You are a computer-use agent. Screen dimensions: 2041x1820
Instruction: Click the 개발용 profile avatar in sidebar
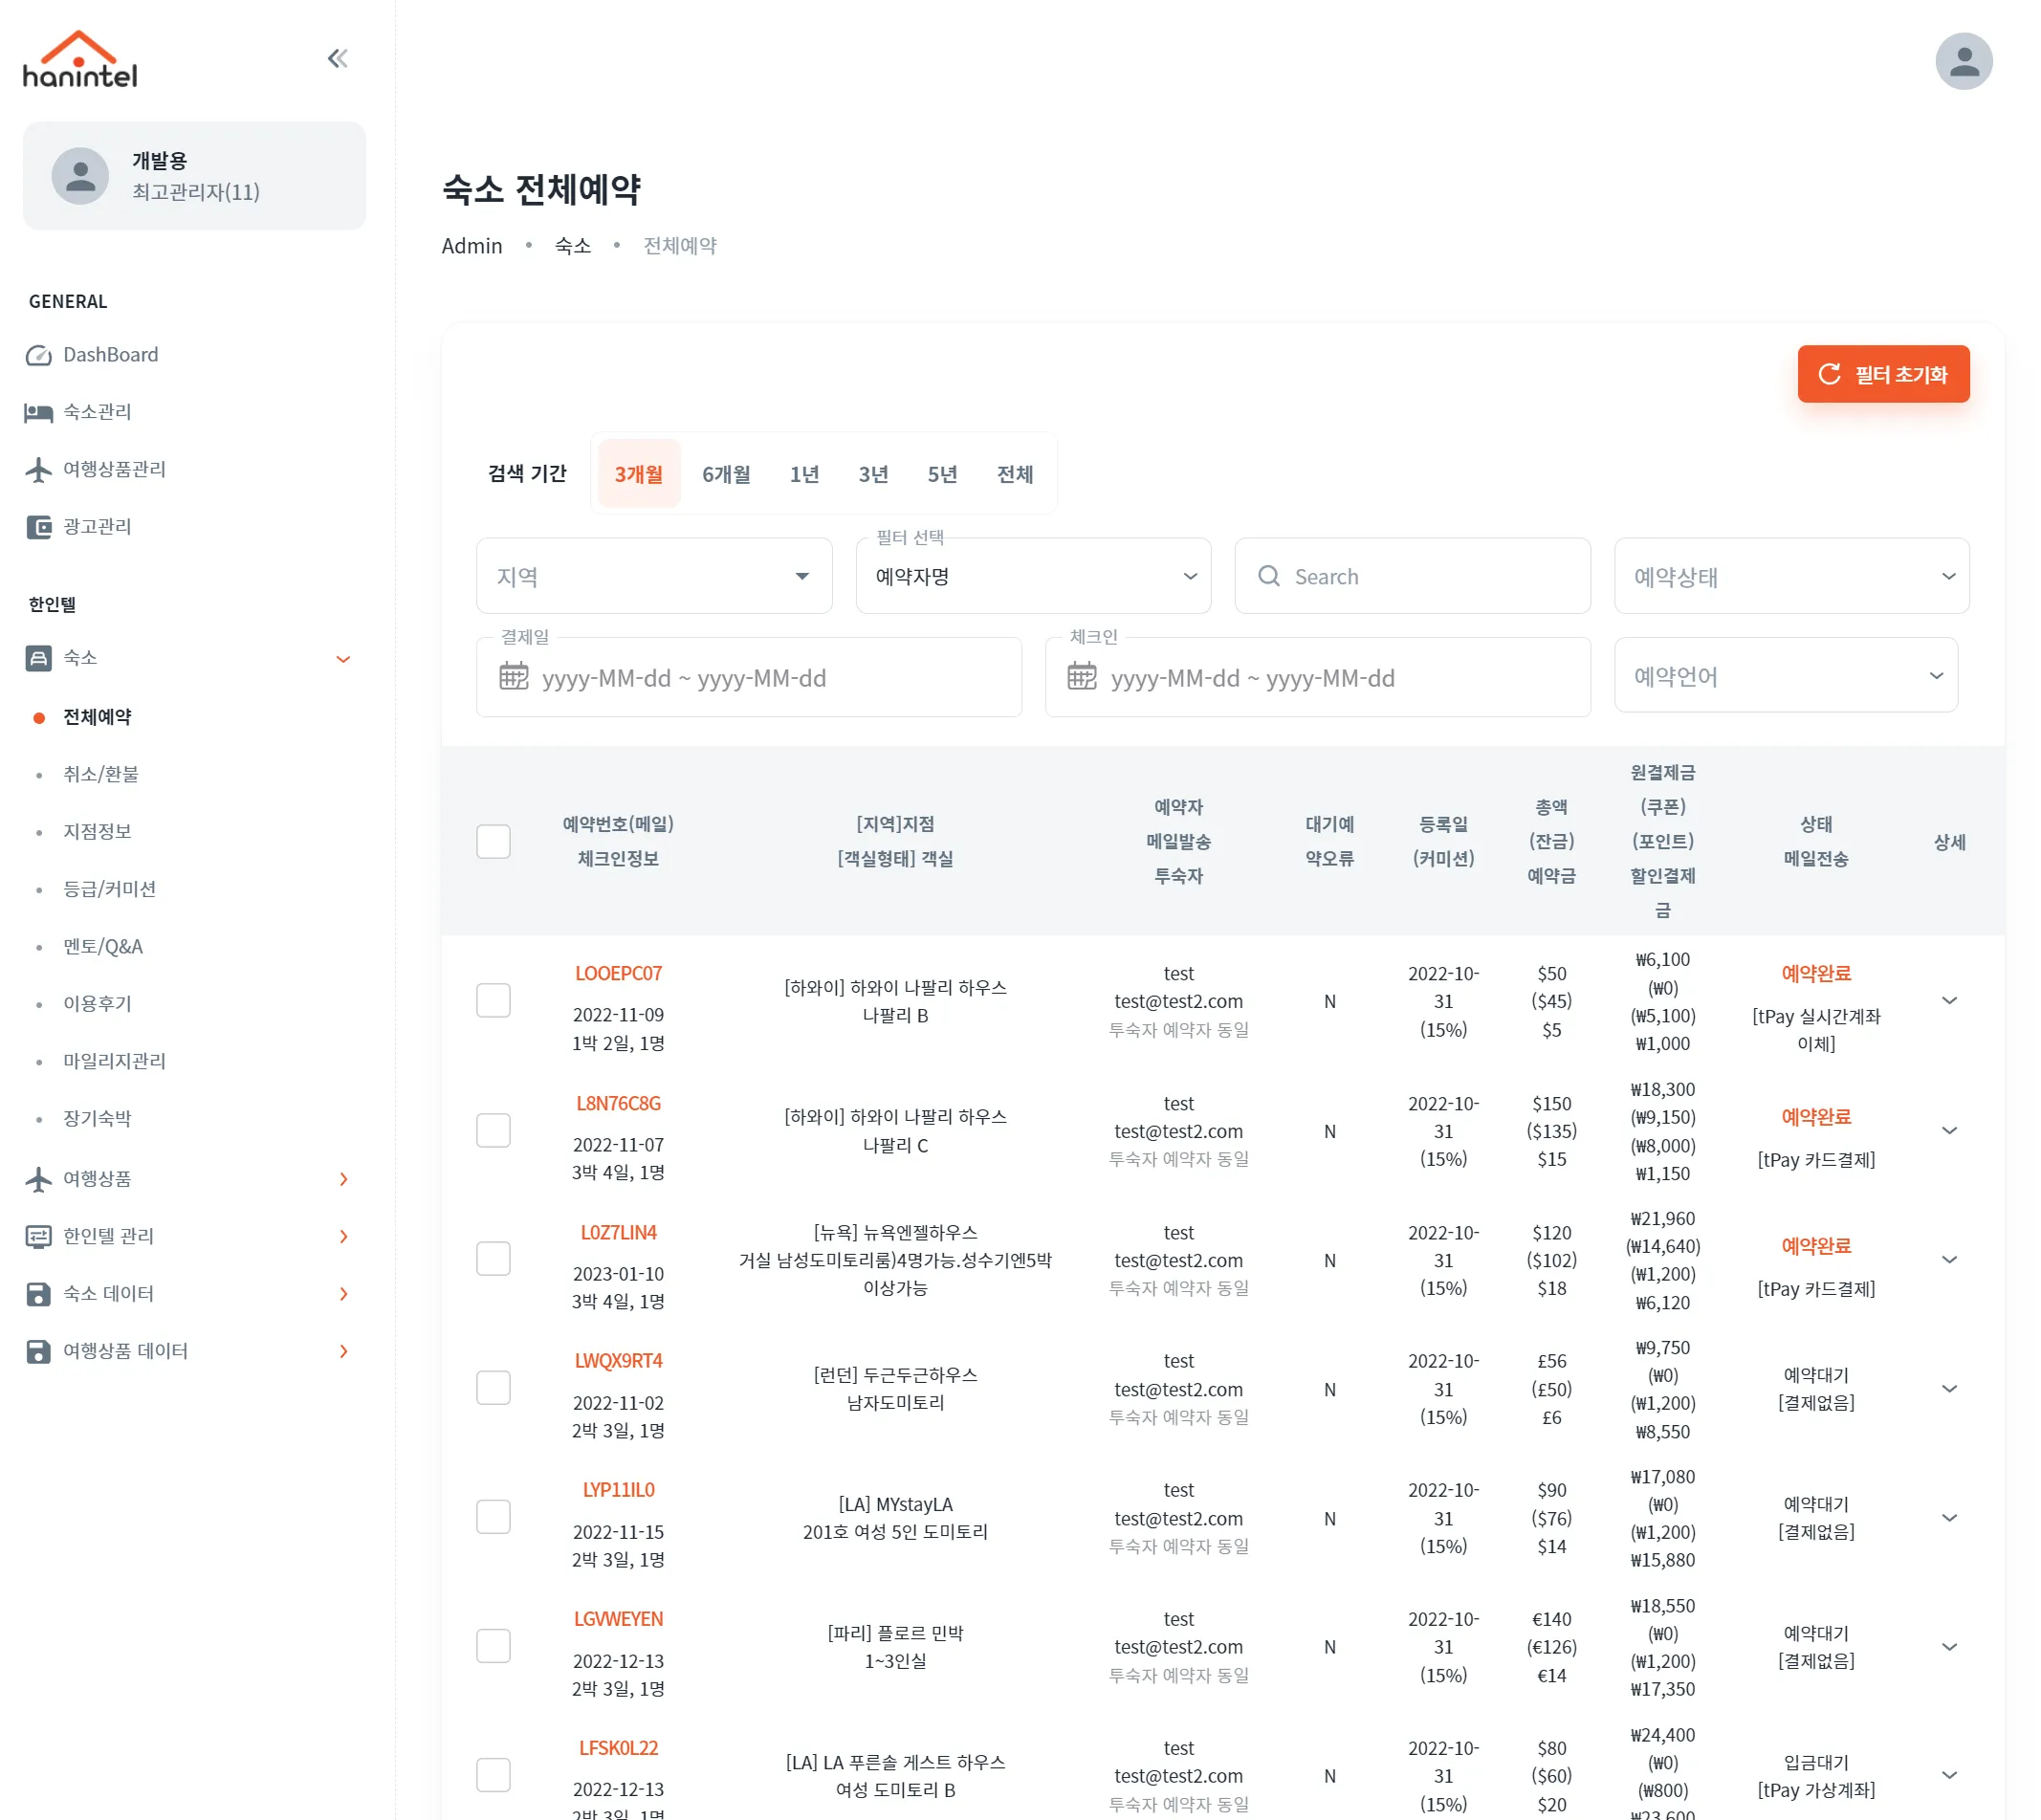click(80, 176)
